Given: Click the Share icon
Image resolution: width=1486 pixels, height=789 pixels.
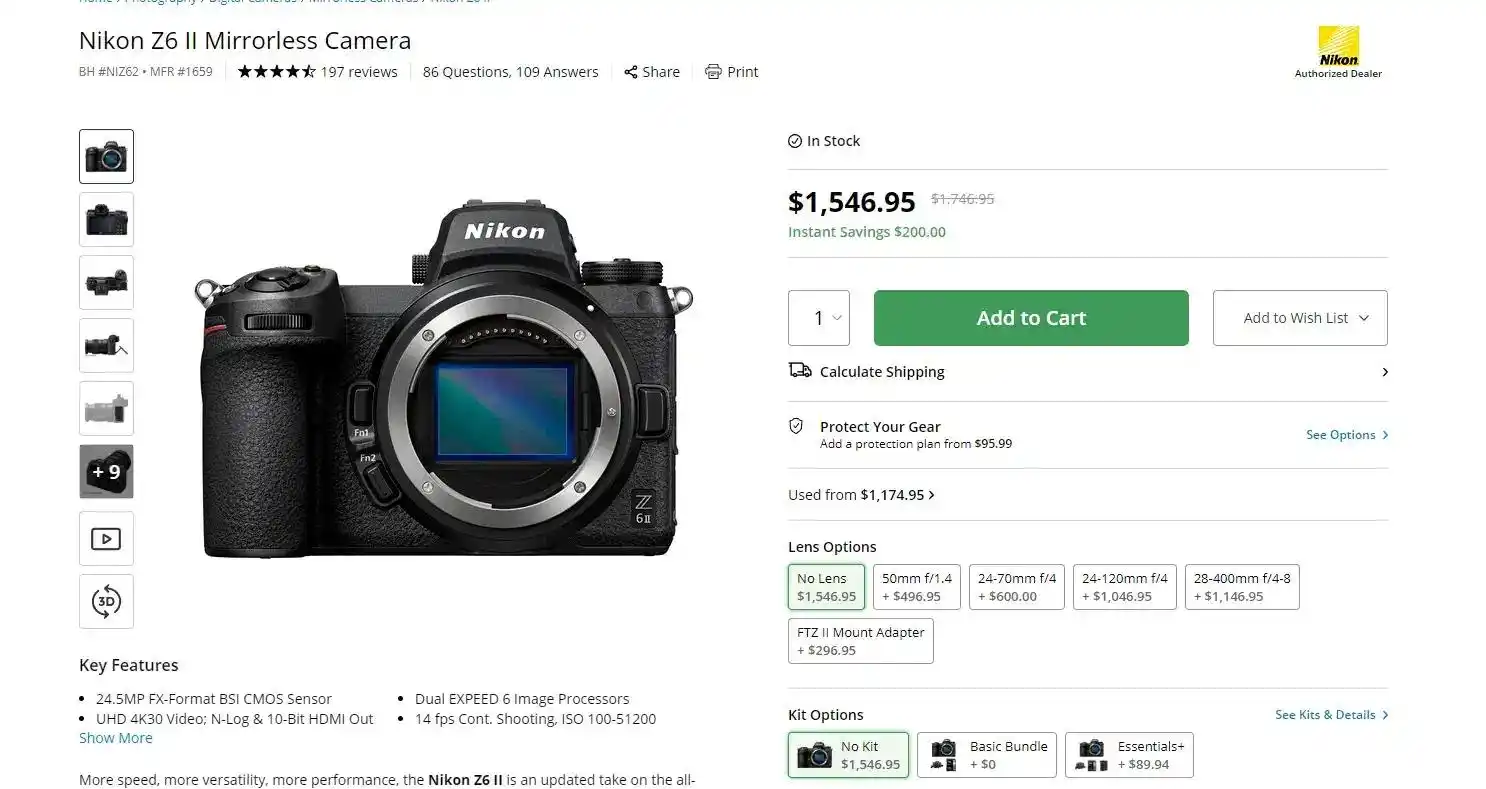Looking at the screenshot, I should 631,72.
